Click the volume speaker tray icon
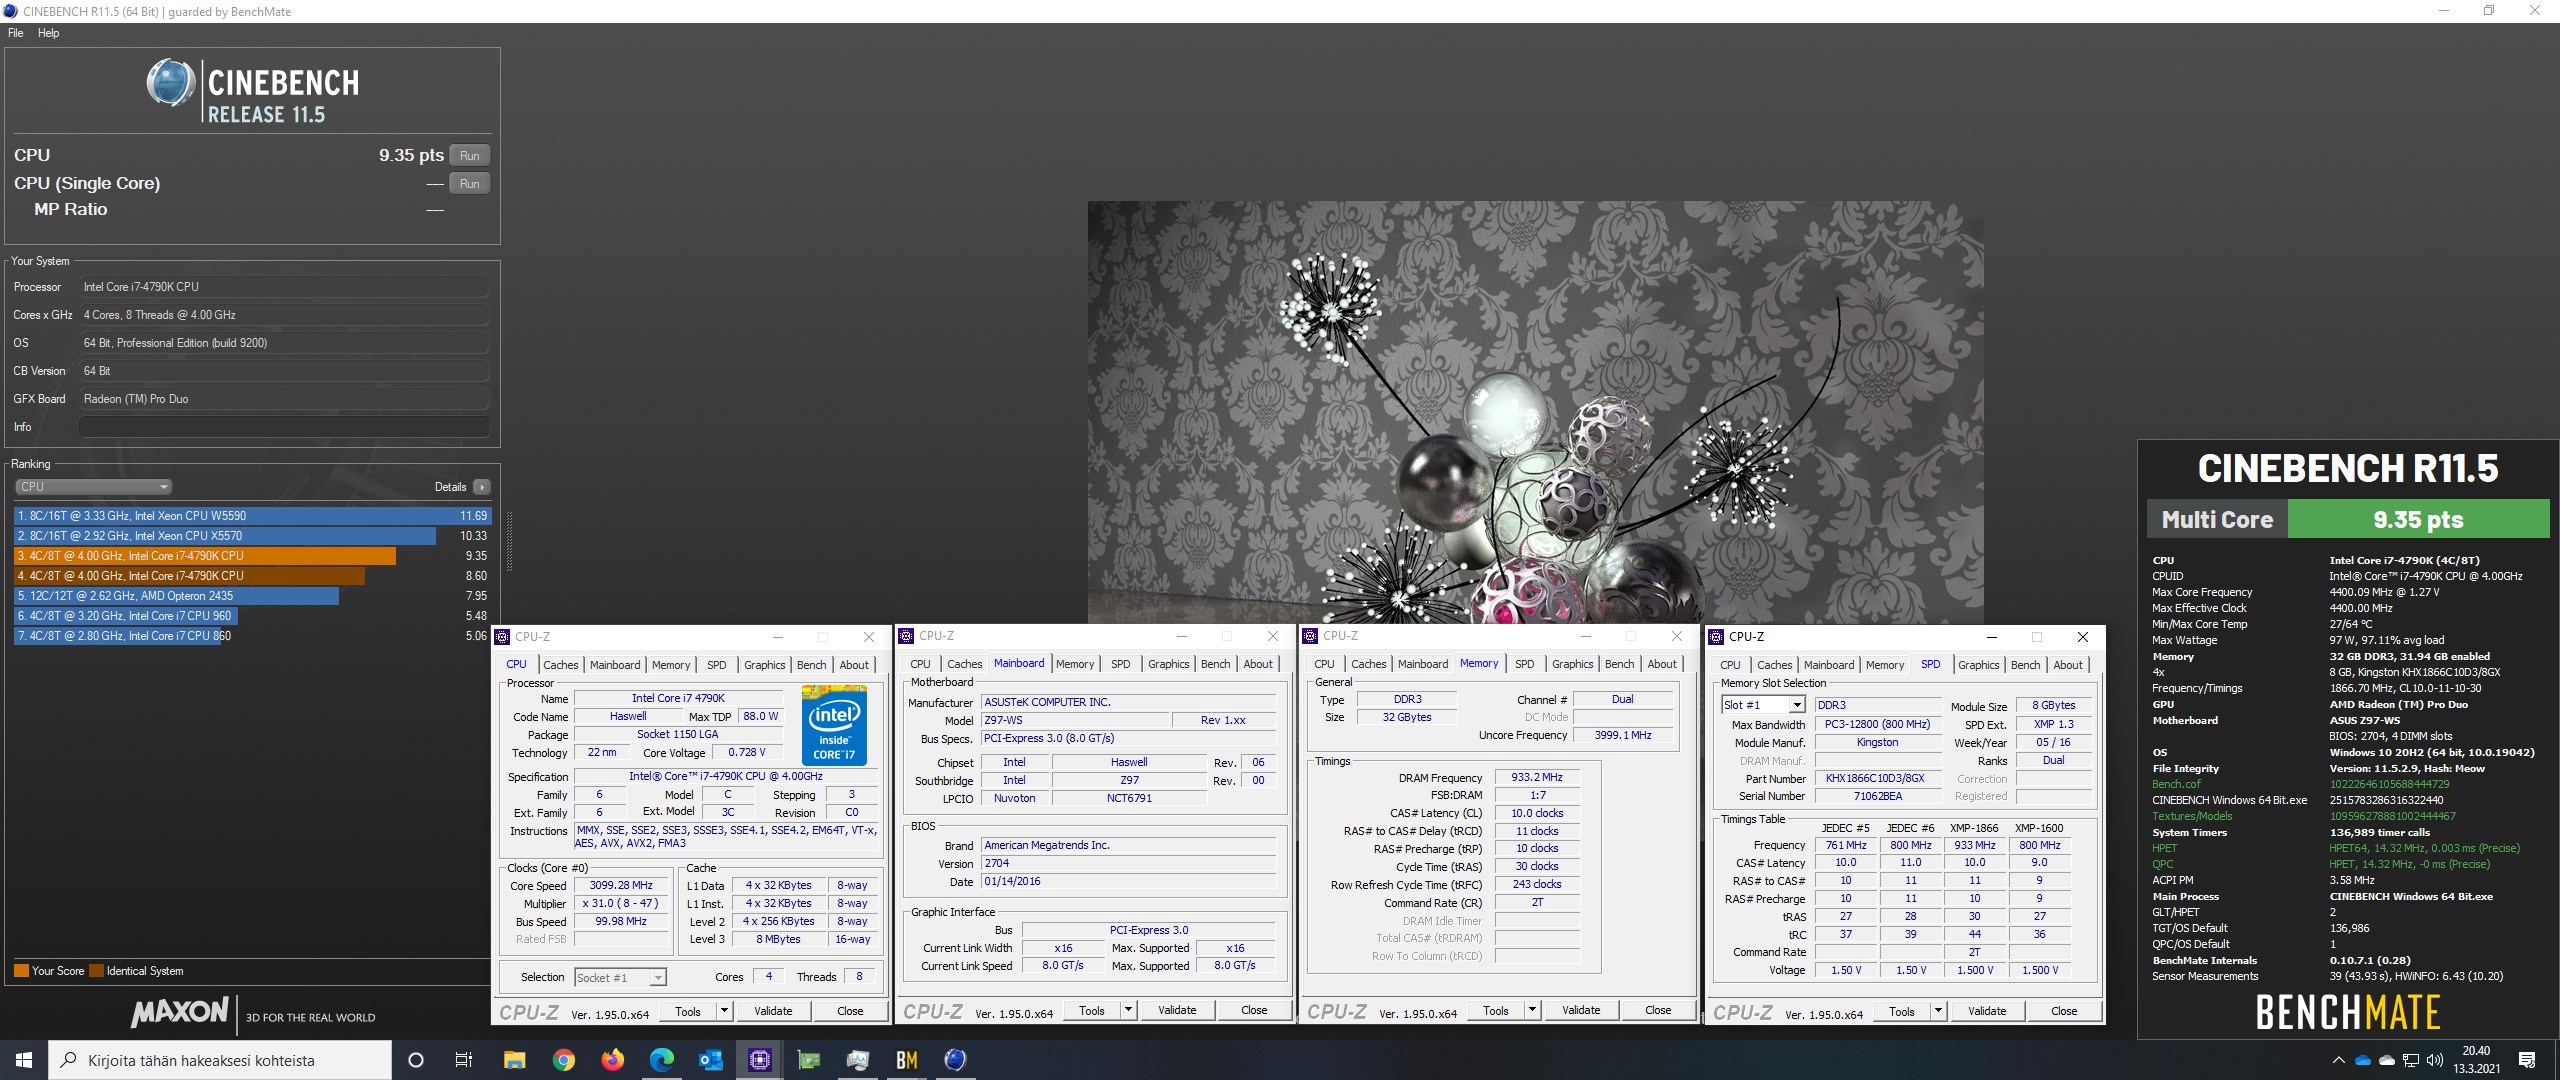Image resolution: width=2560 pixels, height=1080 pixels. (2435, 1060)
